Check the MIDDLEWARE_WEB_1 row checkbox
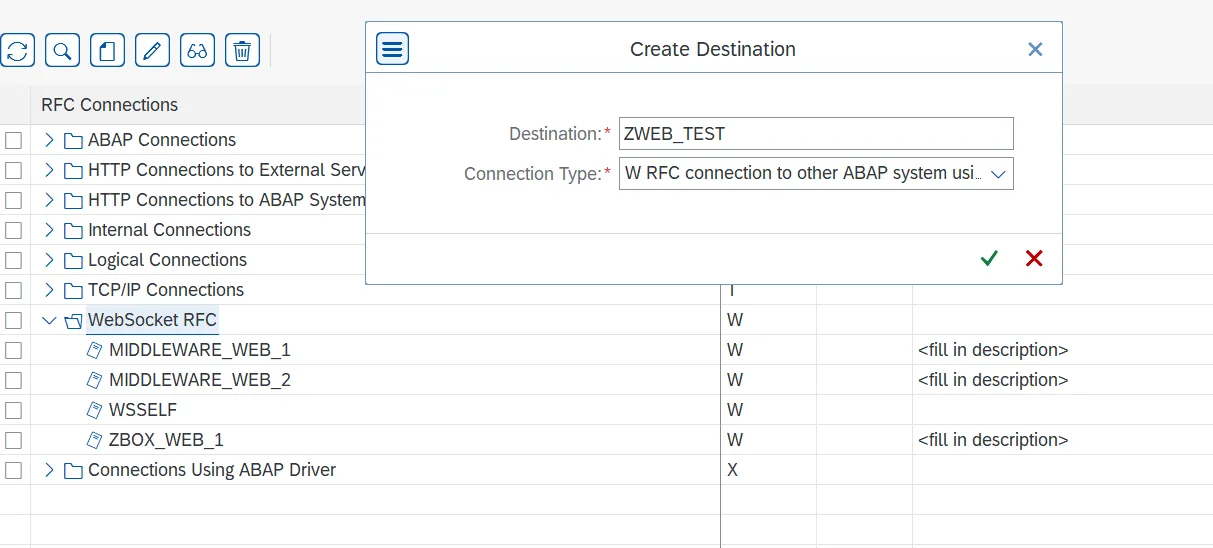1213x548 pixels. click(x=13, y=350)
